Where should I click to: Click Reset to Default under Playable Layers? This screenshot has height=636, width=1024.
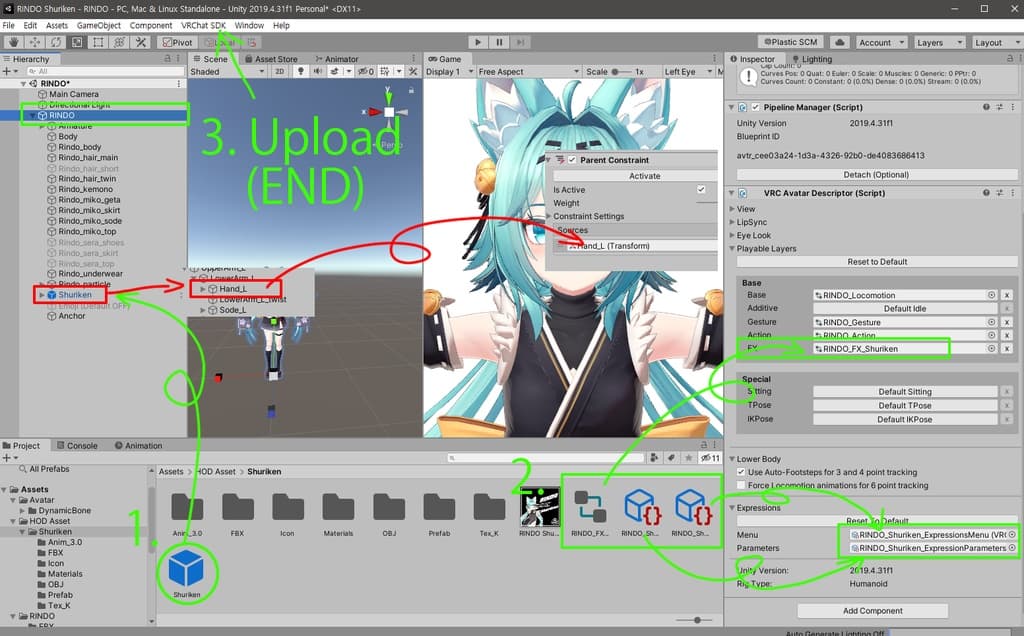[x=876, y=261]
